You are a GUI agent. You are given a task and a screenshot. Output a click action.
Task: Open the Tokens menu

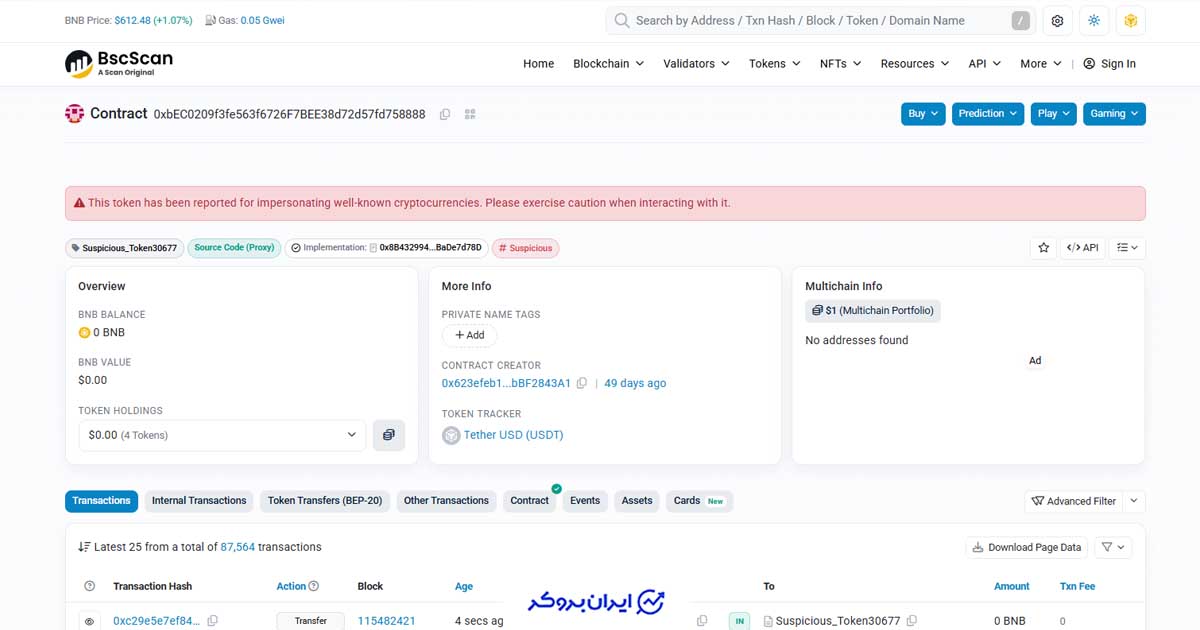pyautogui.click(x=774, y=64)
